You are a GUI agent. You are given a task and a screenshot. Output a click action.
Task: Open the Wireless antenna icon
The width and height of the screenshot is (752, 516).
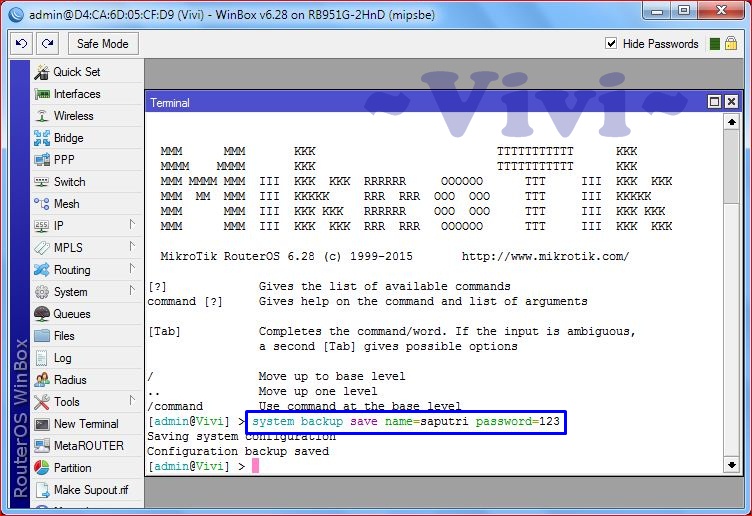pyautogui.click(x=42, y=116)
